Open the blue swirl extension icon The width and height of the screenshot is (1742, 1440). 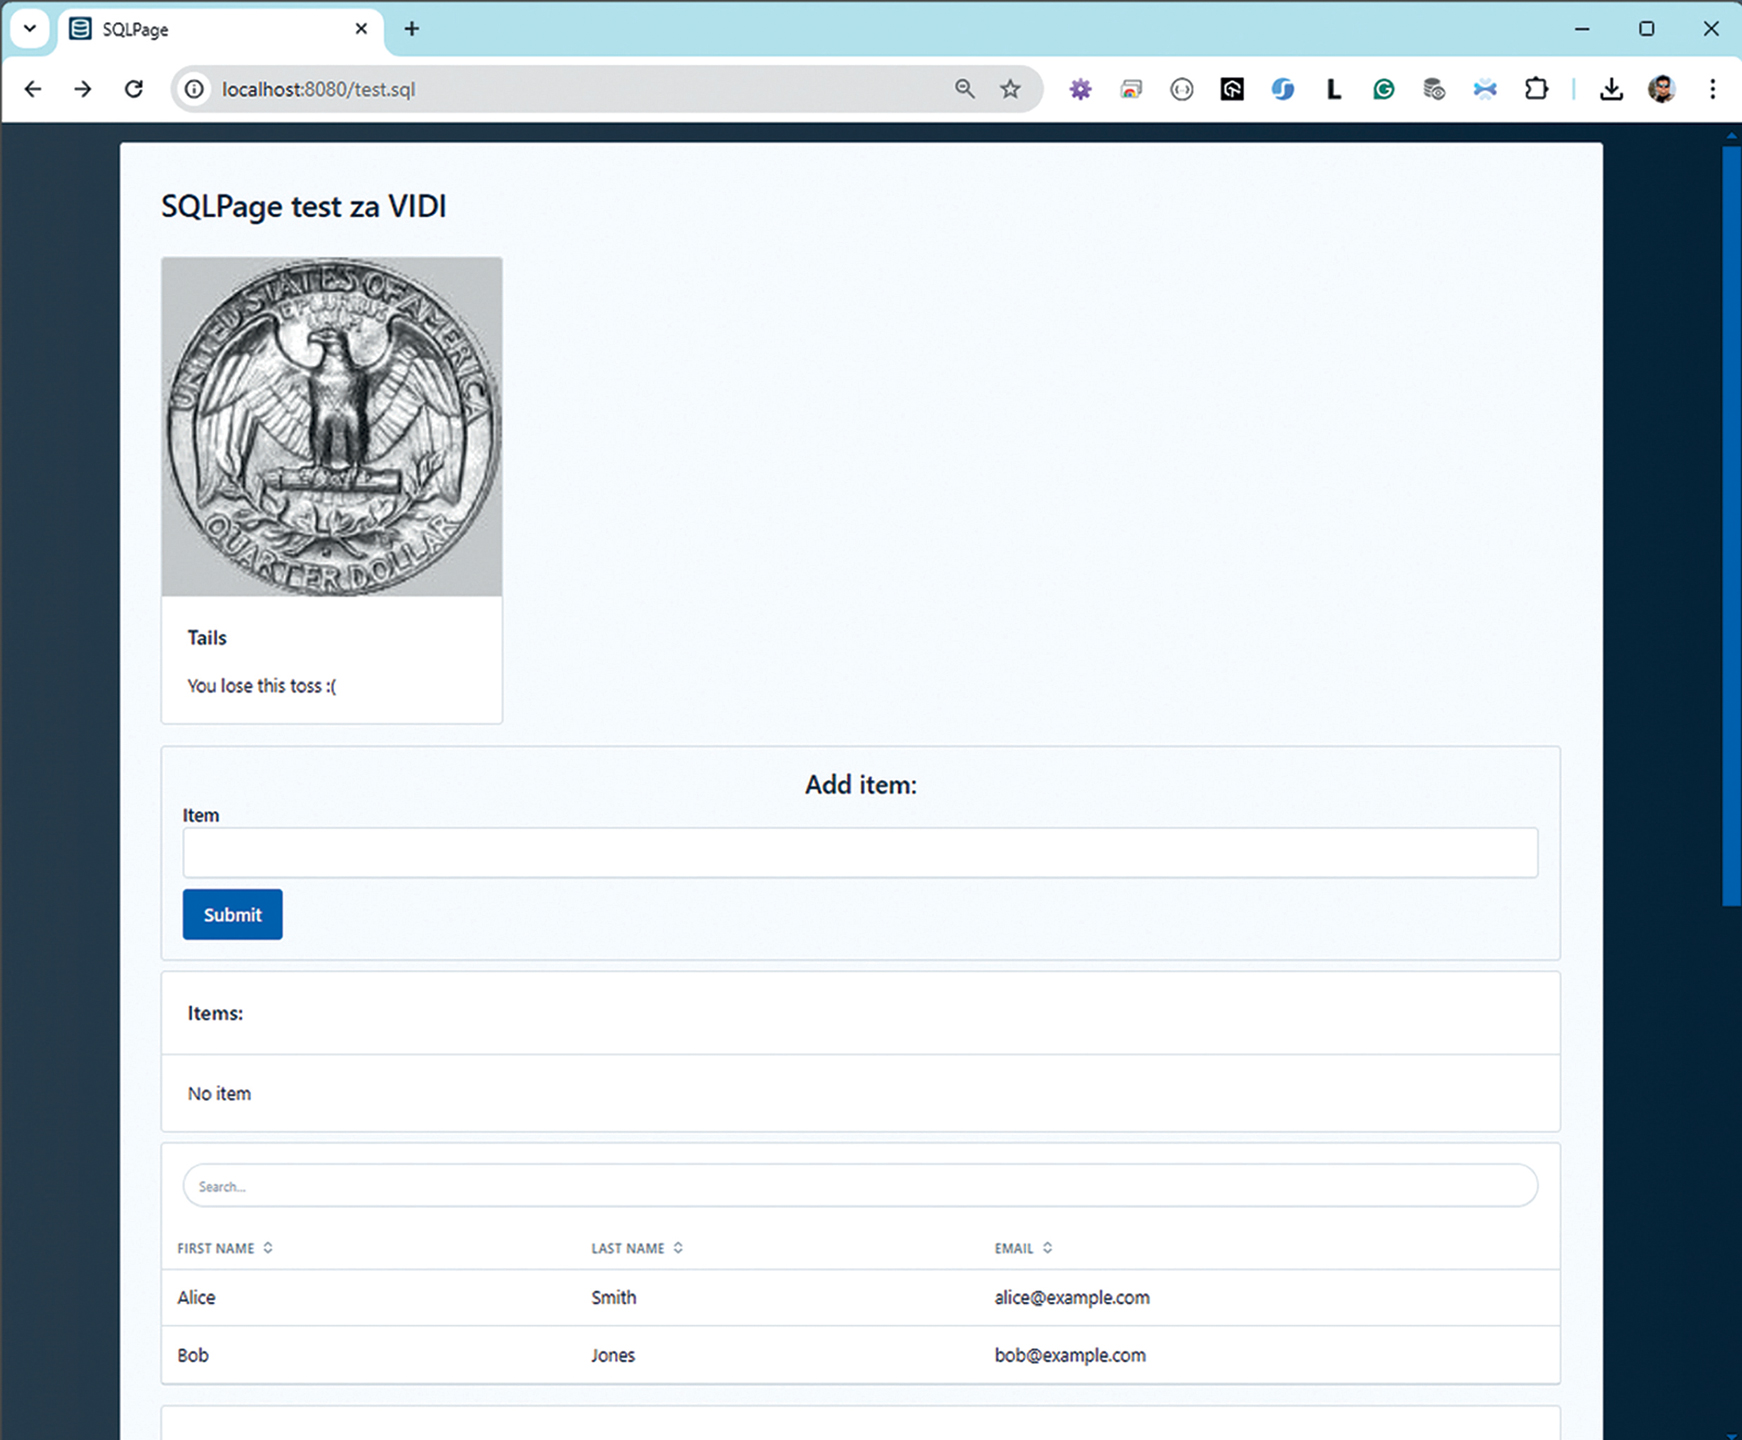tap(1282, 89)
